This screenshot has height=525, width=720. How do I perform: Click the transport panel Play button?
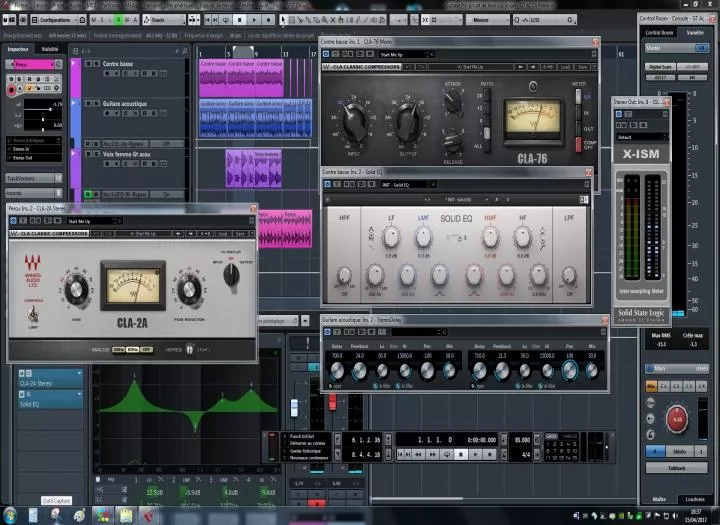(x=475, y=454)
